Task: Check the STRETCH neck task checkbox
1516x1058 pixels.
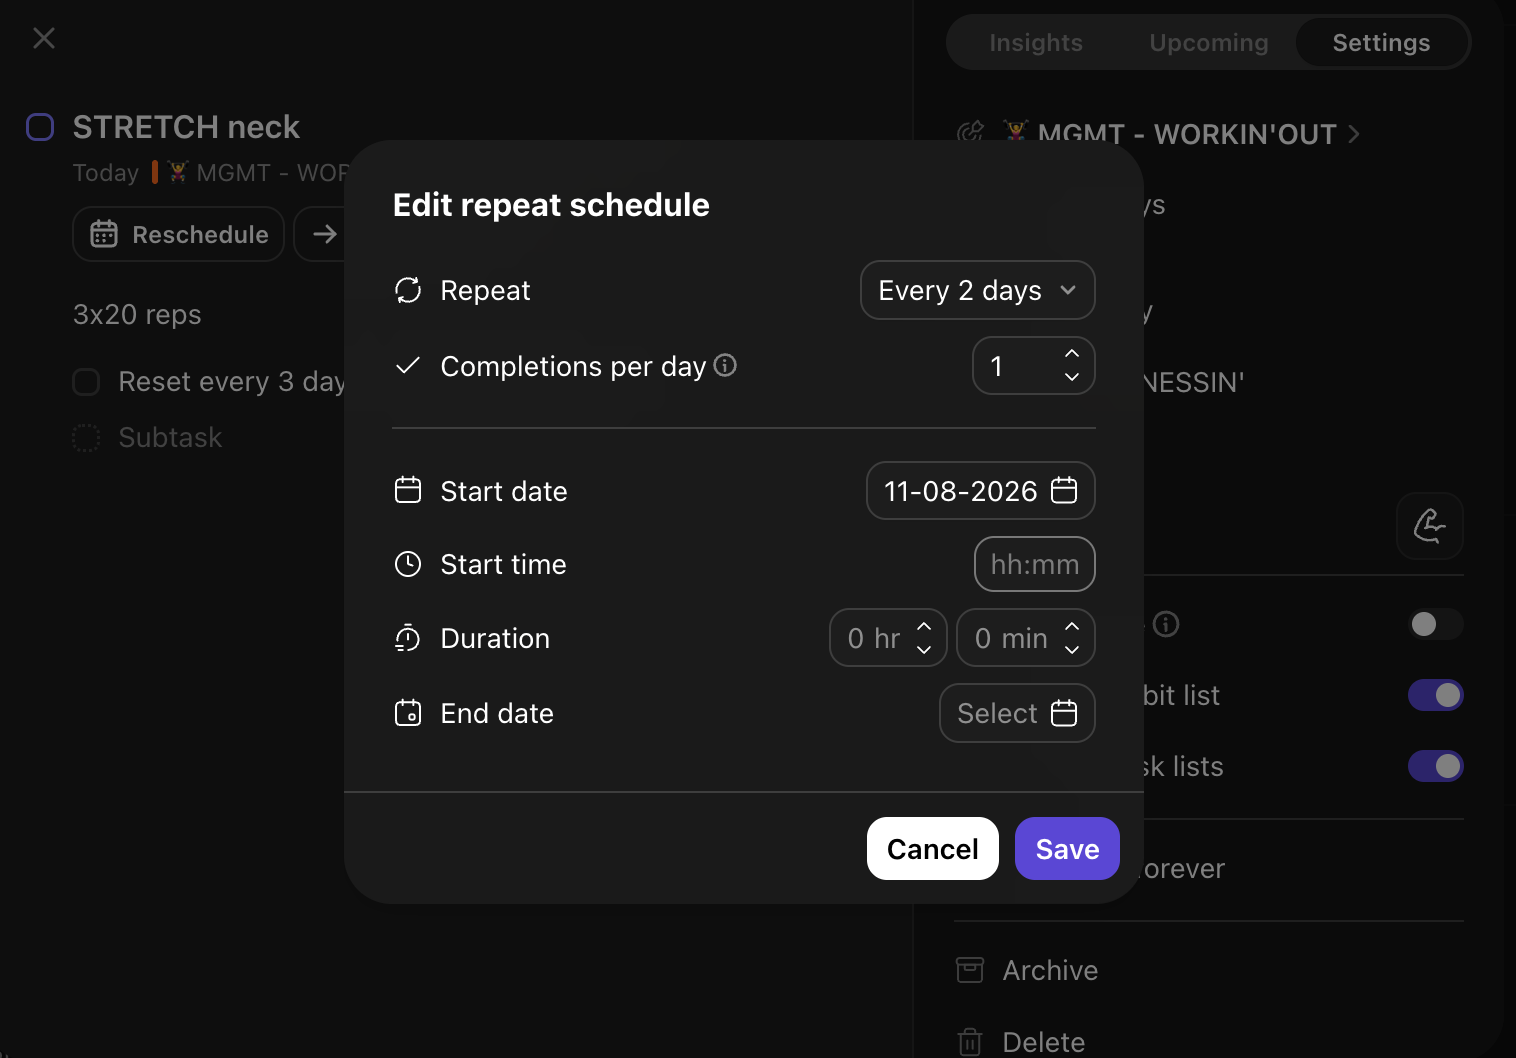Action: click(40, 127)
